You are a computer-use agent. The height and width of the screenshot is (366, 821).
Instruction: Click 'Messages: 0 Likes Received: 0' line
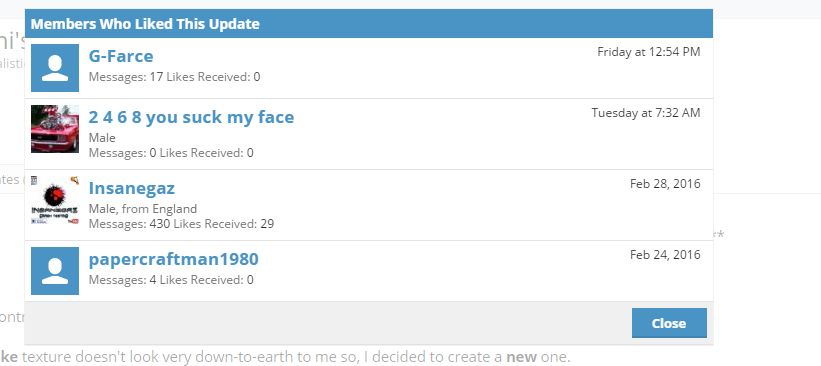click(x=171, y=153)
